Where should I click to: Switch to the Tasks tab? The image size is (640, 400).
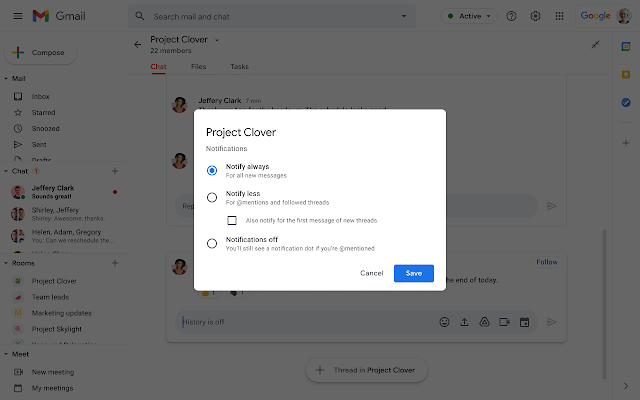(239, 67)
